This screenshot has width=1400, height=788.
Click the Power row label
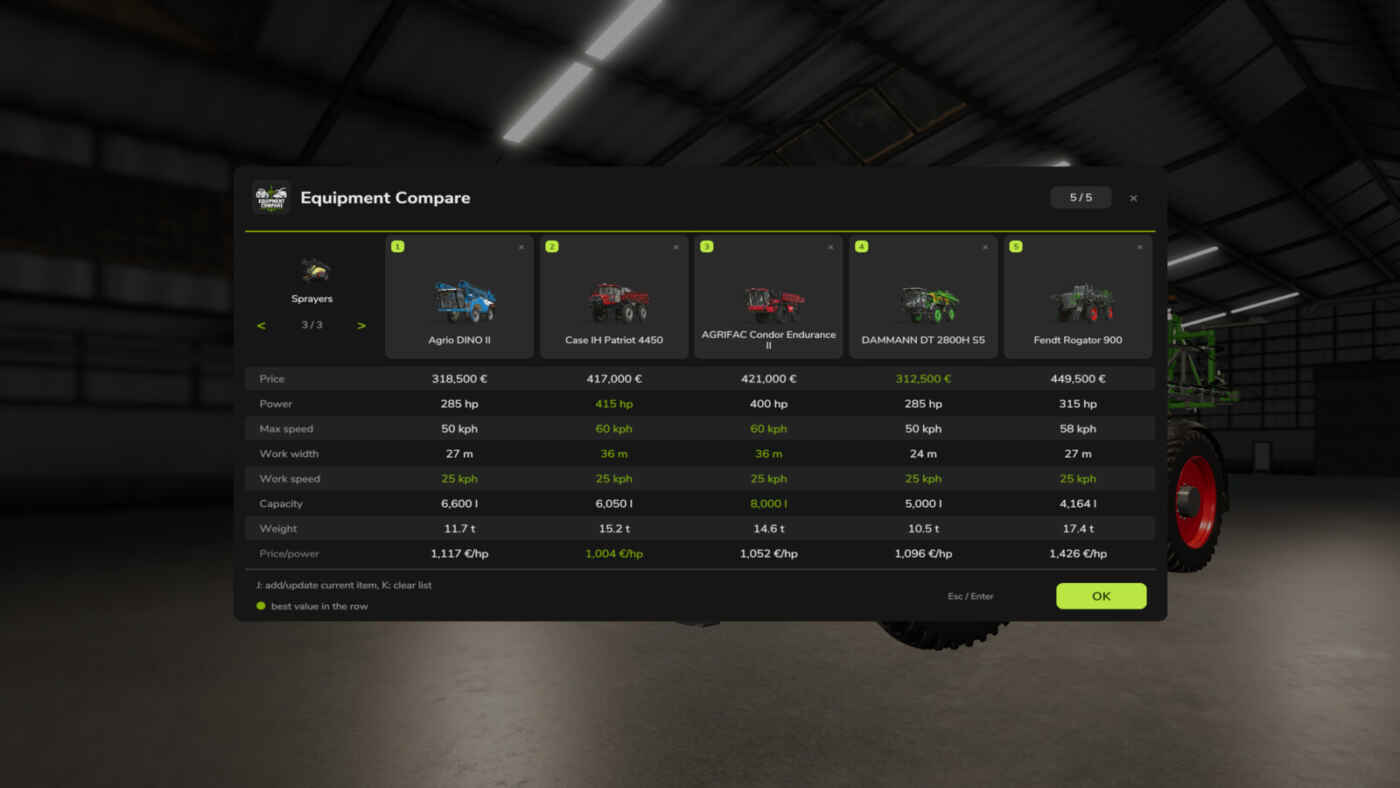(275, 404)
